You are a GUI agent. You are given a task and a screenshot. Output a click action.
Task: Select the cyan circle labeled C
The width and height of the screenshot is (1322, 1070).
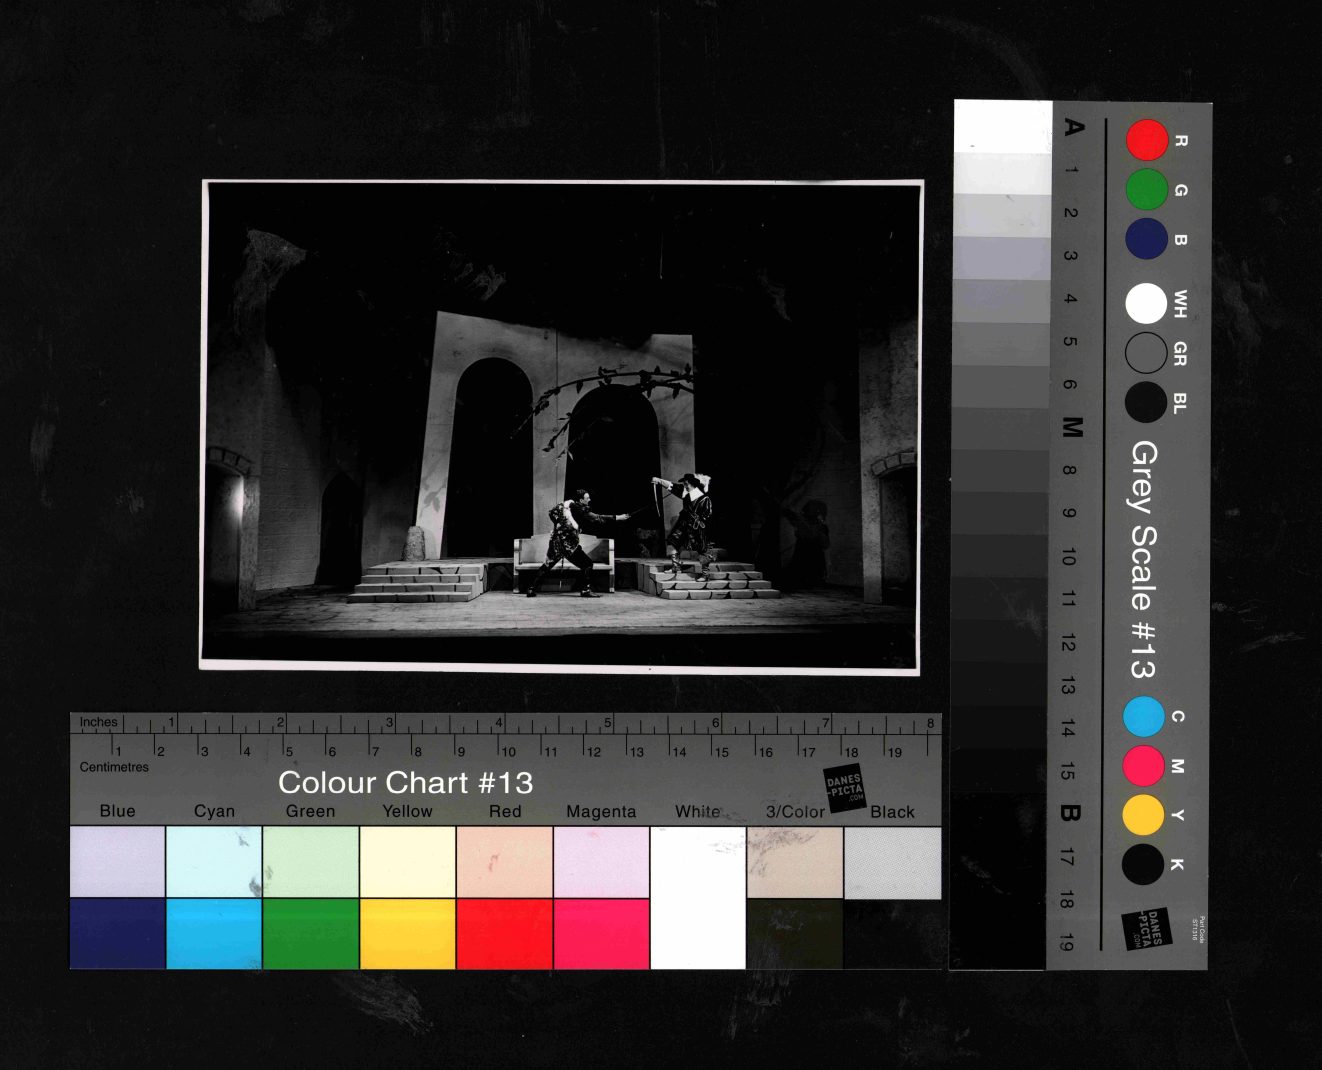[x=1143, y=717]
